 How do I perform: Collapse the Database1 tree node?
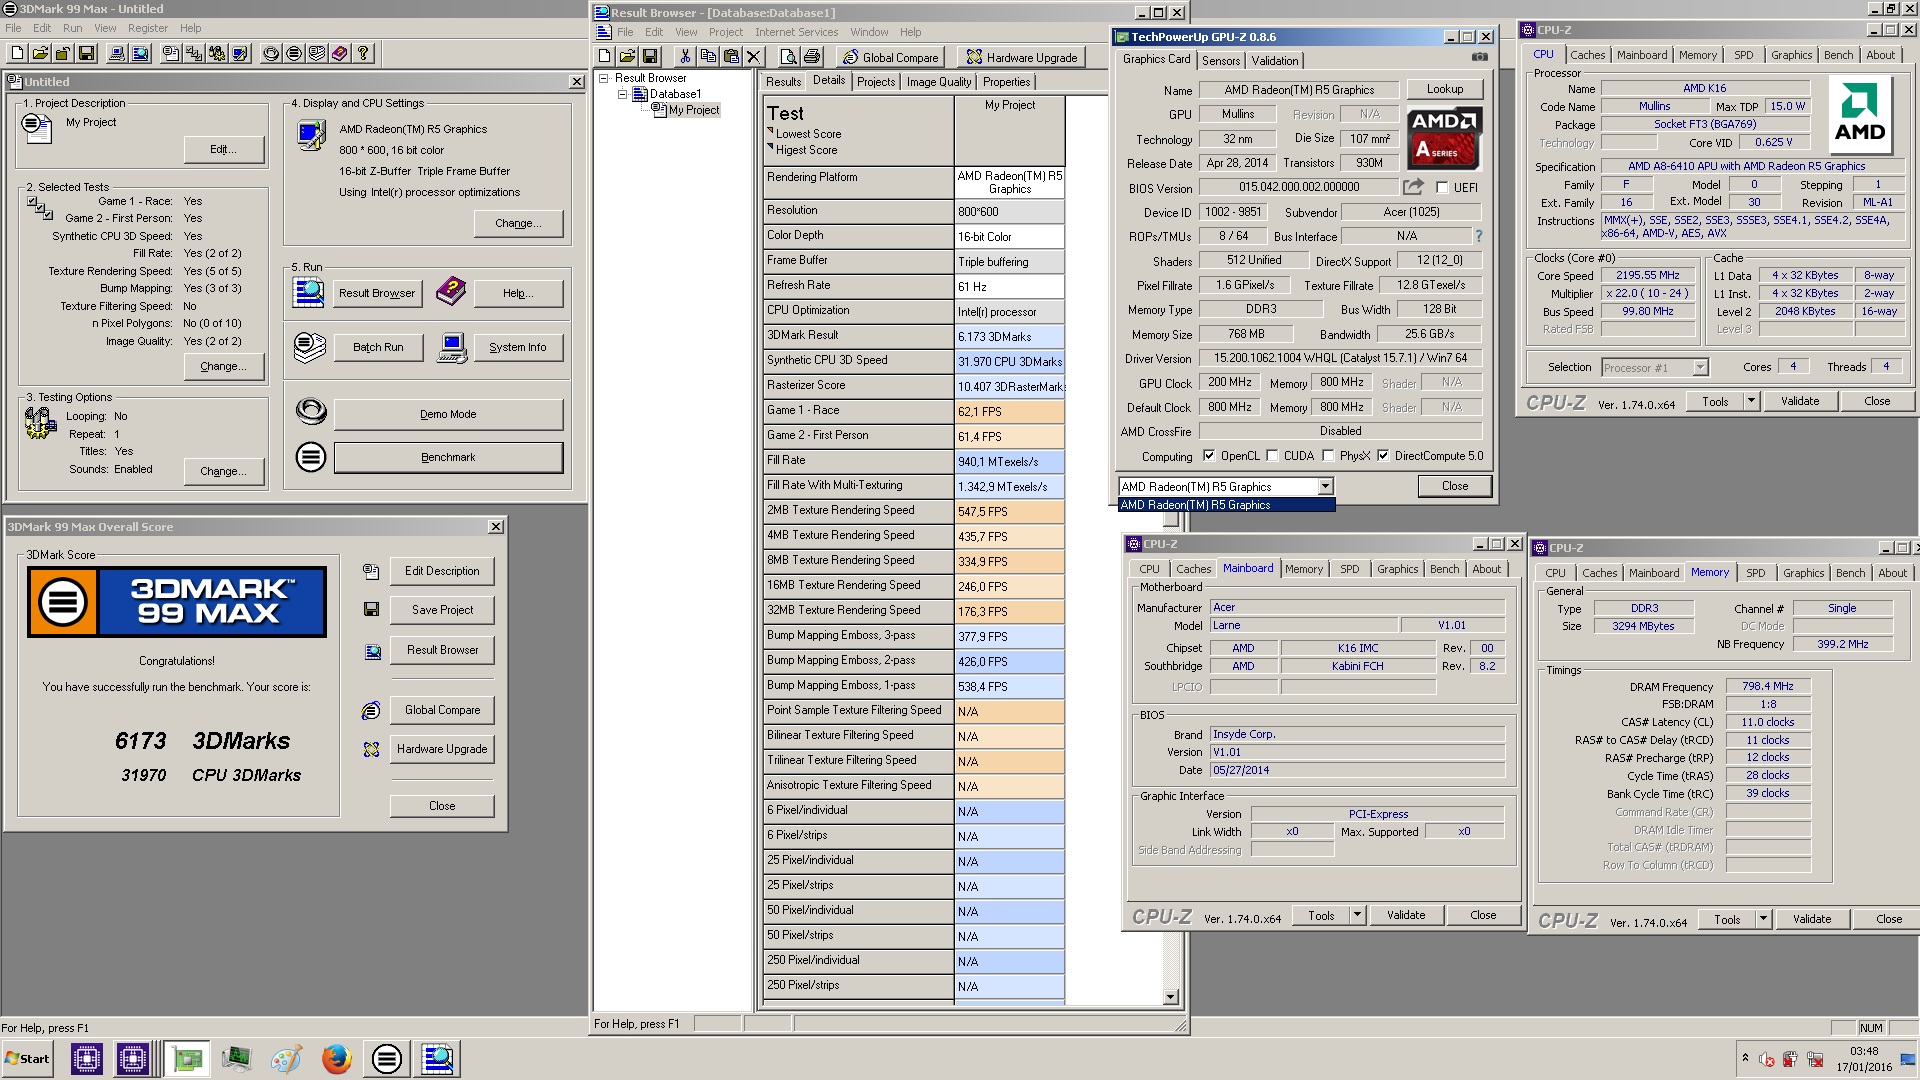[621, 94]
